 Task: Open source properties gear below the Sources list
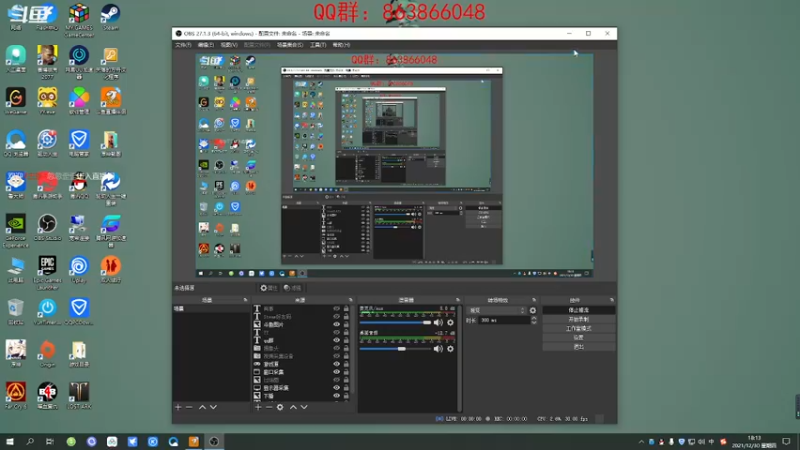point(280,407)
